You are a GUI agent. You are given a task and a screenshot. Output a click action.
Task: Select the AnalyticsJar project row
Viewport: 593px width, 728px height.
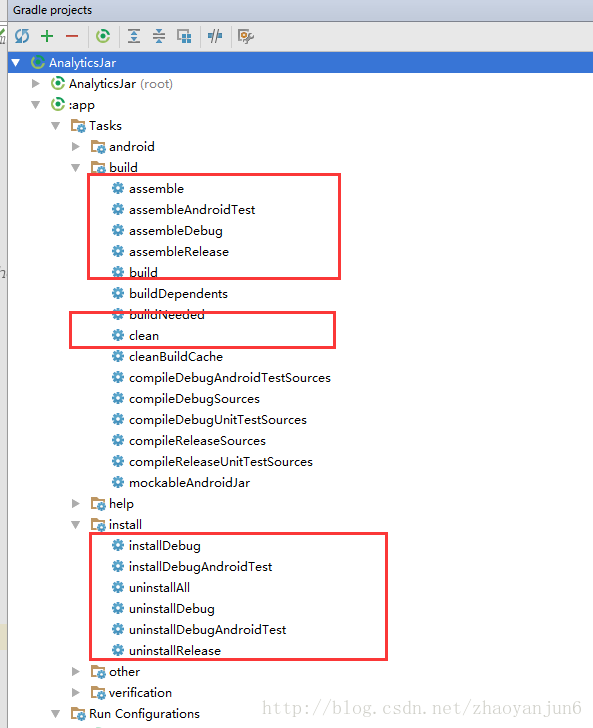click(300, 62)
